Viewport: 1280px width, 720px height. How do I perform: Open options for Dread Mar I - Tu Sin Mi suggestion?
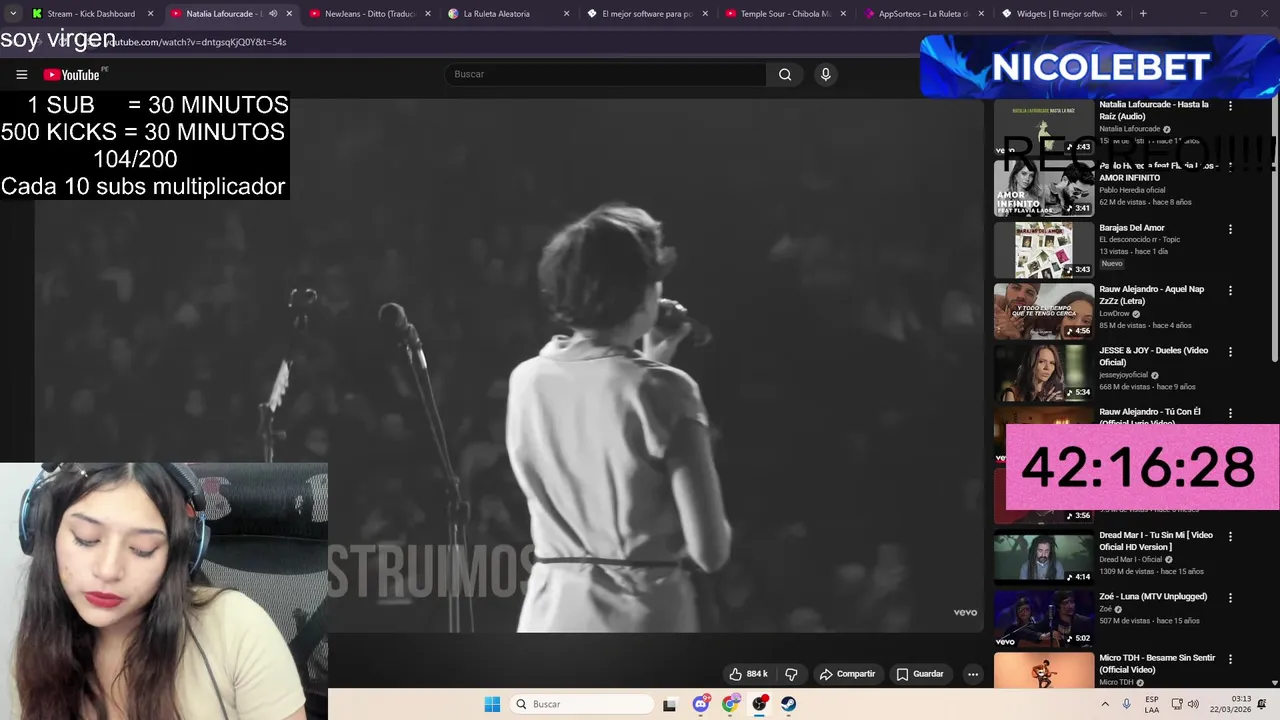pyautogui.click(x=1230, y=536)
